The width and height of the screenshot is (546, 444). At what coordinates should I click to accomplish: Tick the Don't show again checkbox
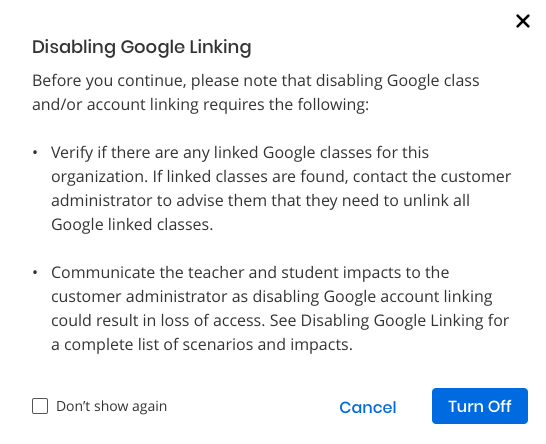(x=40, y=406)
